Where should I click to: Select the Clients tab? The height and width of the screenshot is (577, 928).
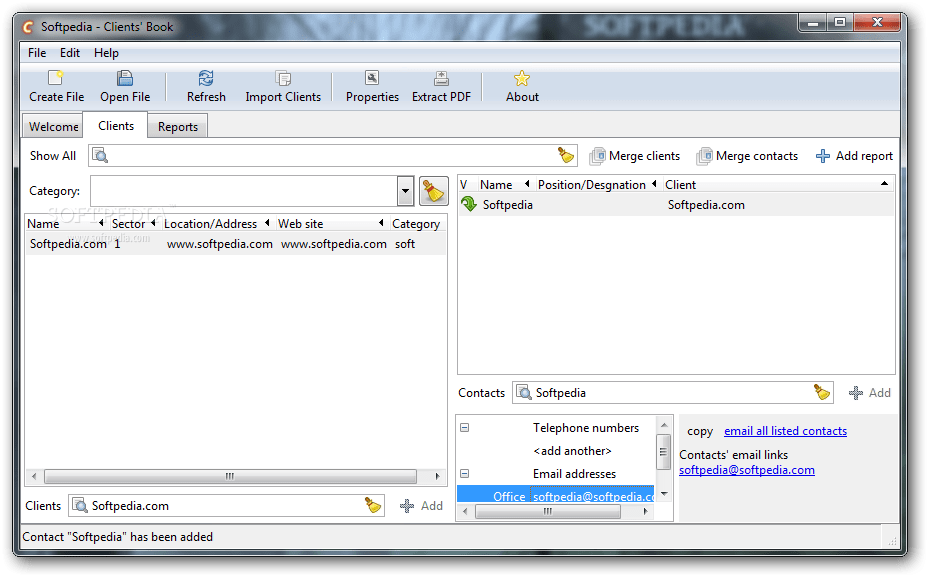pyautogui.click(x=116, y=125)
